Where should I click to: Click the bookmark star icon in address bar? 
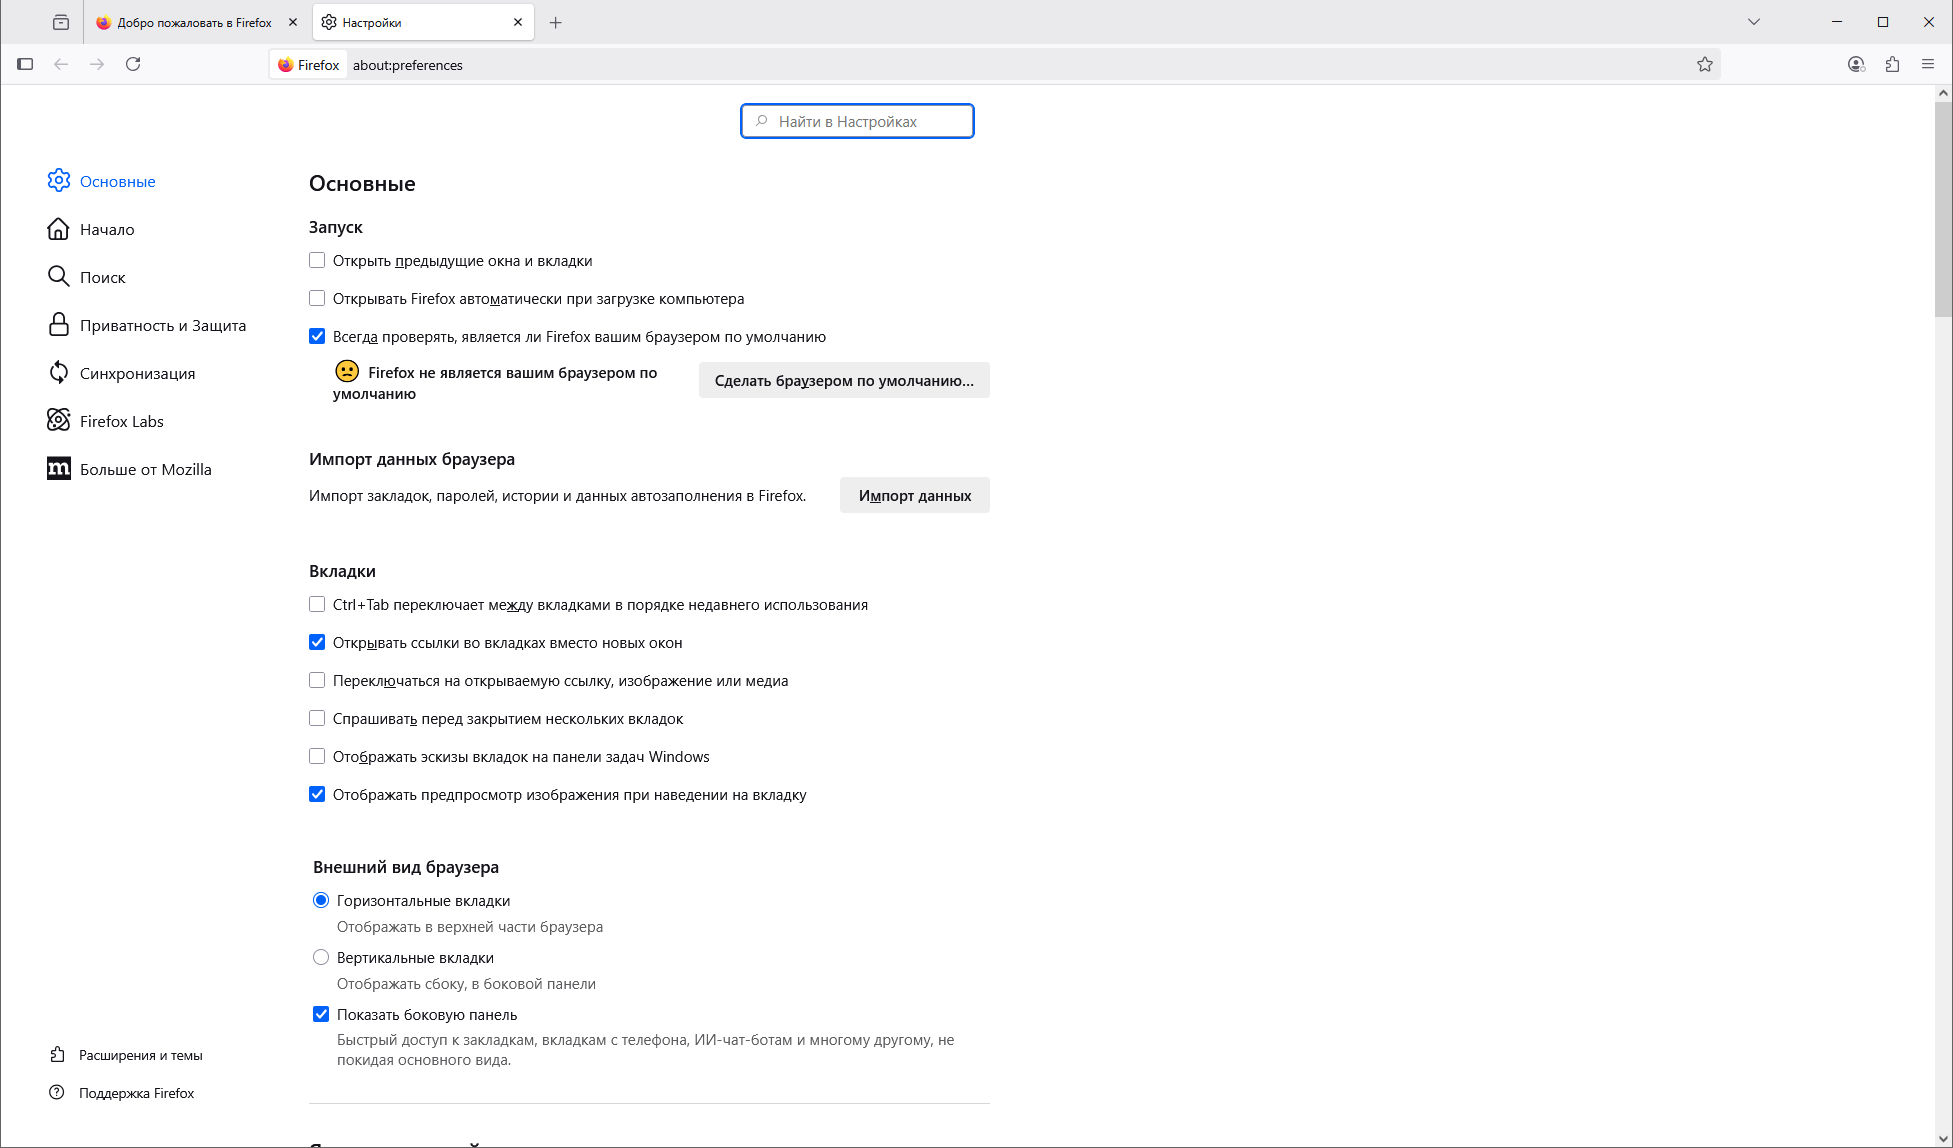1705,65
